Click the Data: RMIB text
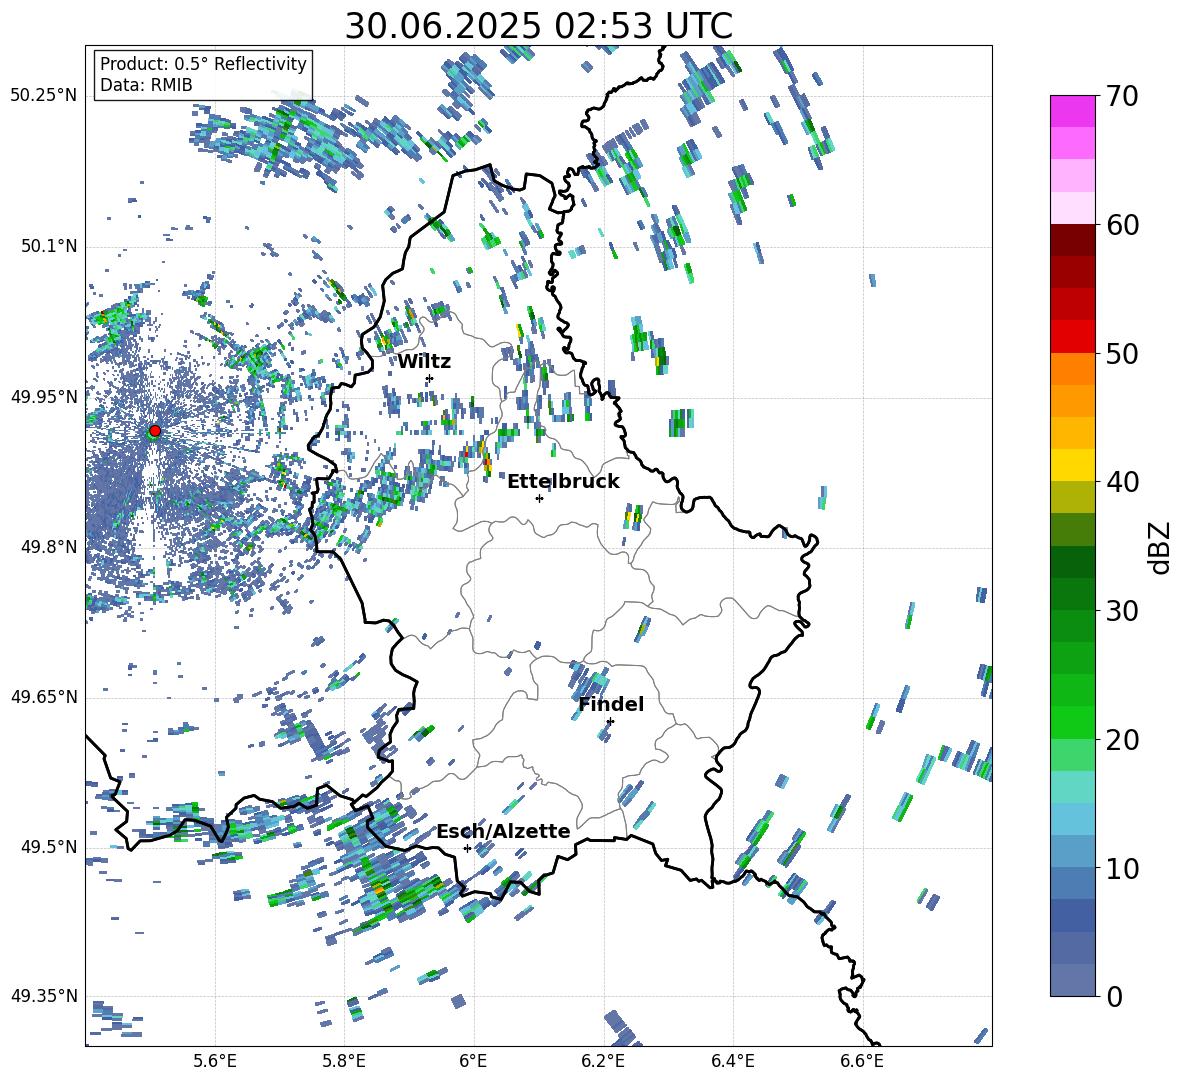This screenshot has width=1184, height=1081. (146, 85)
